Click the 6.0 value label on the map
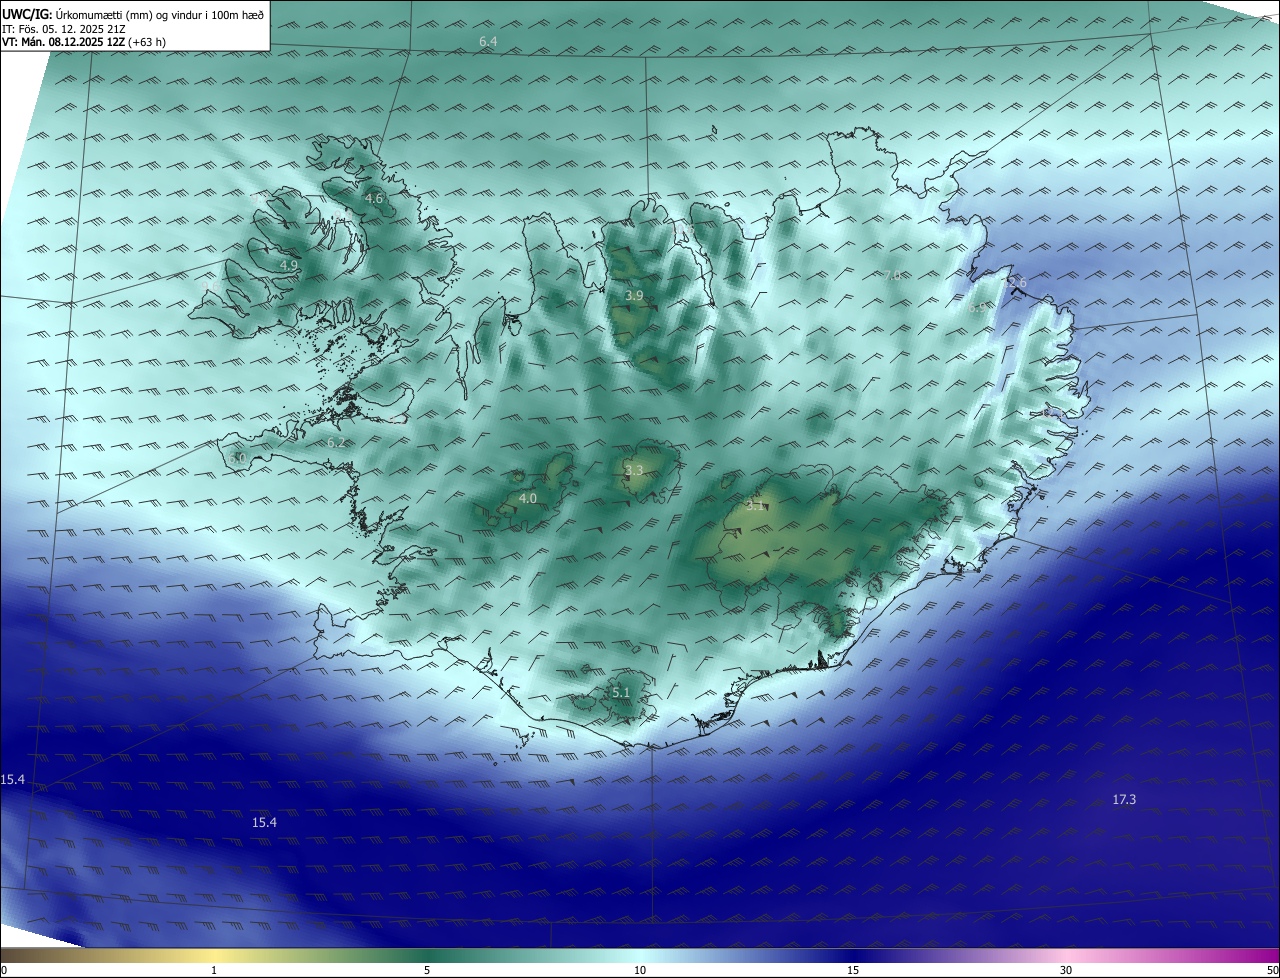 [x=237, y=458]
